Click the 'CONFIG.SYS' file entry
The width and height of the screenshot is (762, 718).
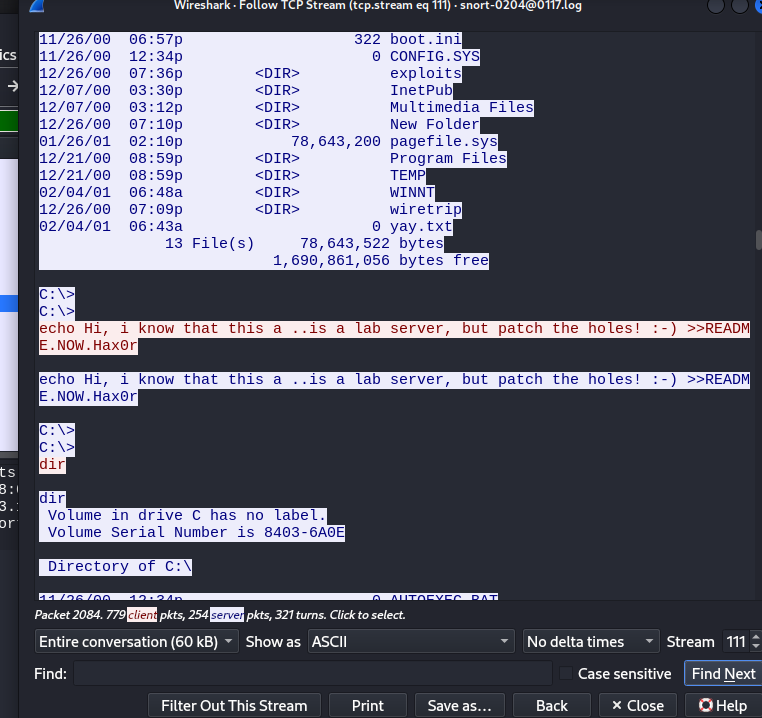click(x=435, y=56)
